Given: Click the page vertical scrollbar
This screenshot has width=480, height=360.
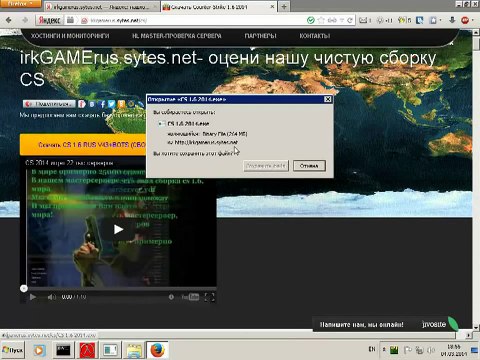Looking at the screenshot, I should coord(476,180).
